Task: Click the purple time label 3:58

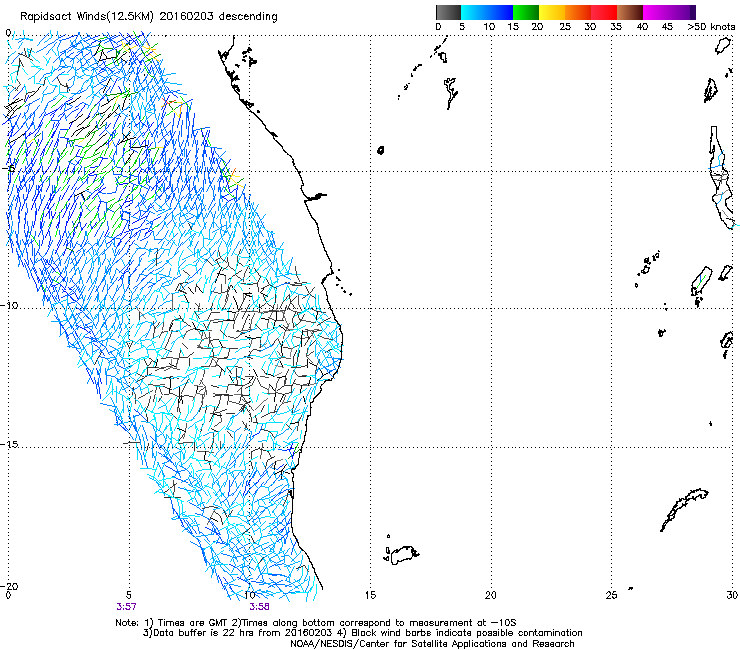Action: coord(260,607)
